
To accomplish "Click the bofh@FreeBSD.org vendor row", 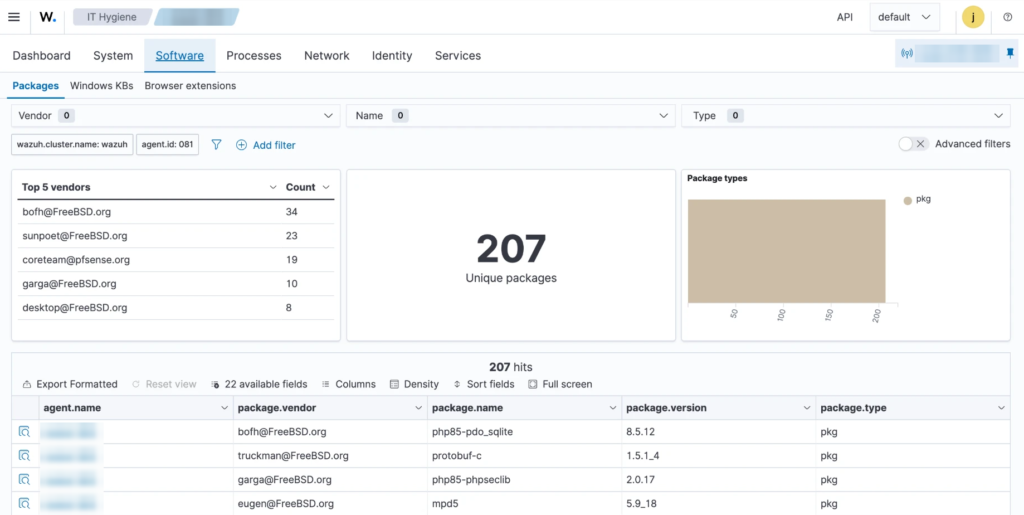I will (176, 211).
